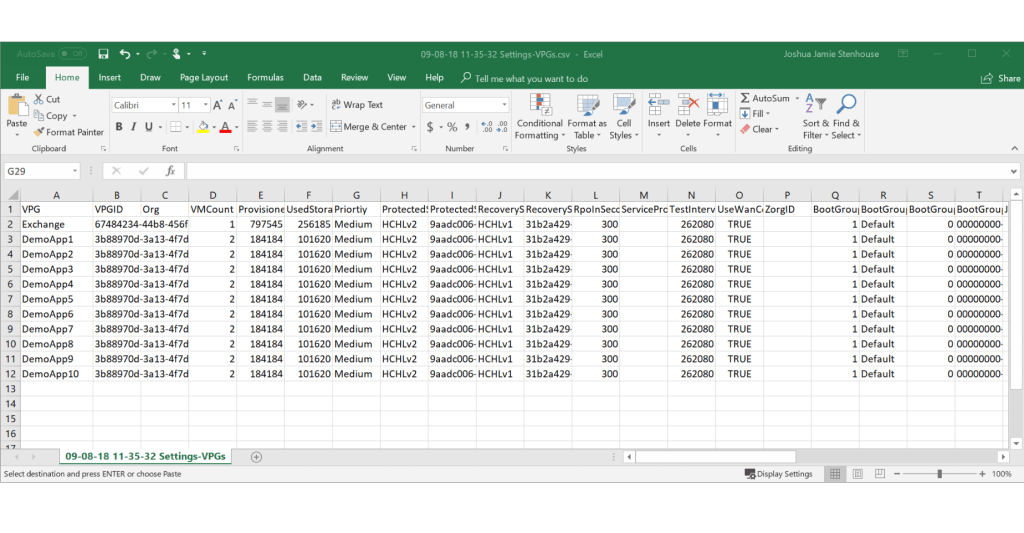
Task: Click the Increase Font Size icon
Action: click(x=216, y=105)
